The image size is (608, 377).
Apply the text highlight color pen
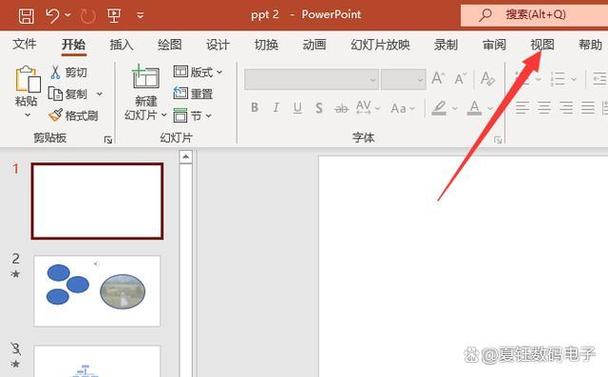pos(439,108)
